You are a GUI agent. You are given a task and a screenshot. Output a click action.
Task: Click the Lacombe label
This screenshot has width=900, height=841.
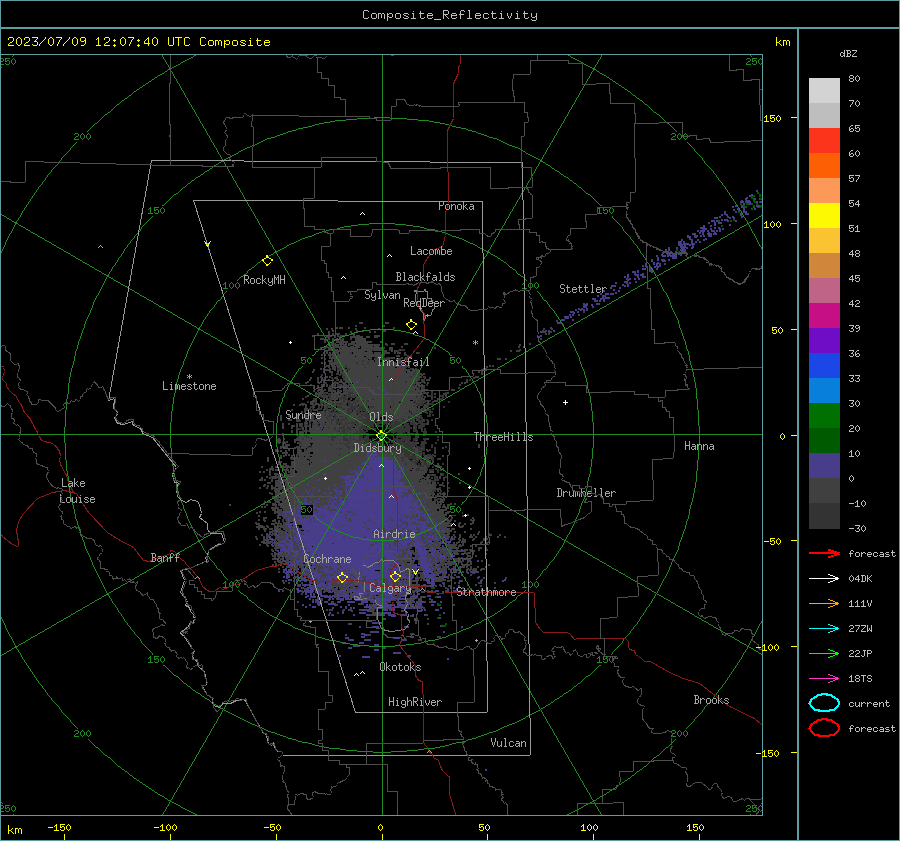[431, 251]
